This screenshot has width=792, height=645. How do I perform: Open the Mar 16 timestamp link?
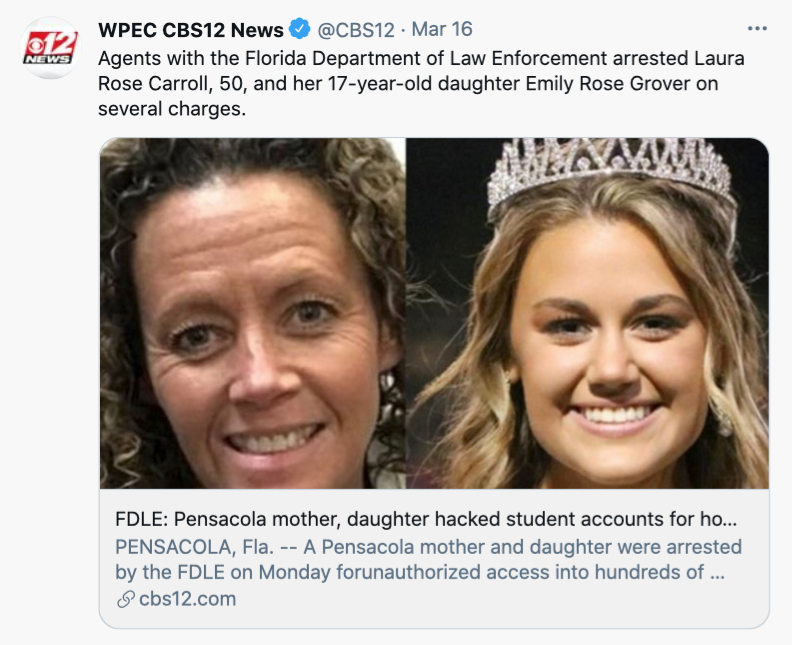[x=441, y=30]
